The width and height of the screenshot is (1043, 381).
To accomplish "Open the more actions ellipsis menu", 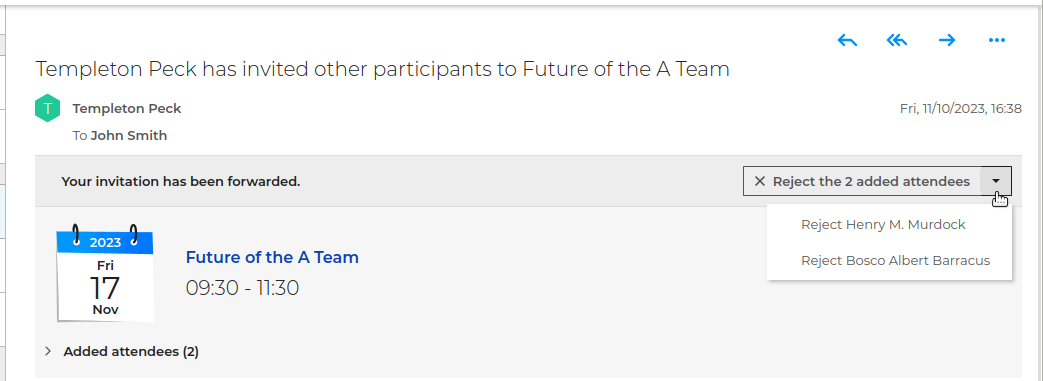I will pos(996,41).
